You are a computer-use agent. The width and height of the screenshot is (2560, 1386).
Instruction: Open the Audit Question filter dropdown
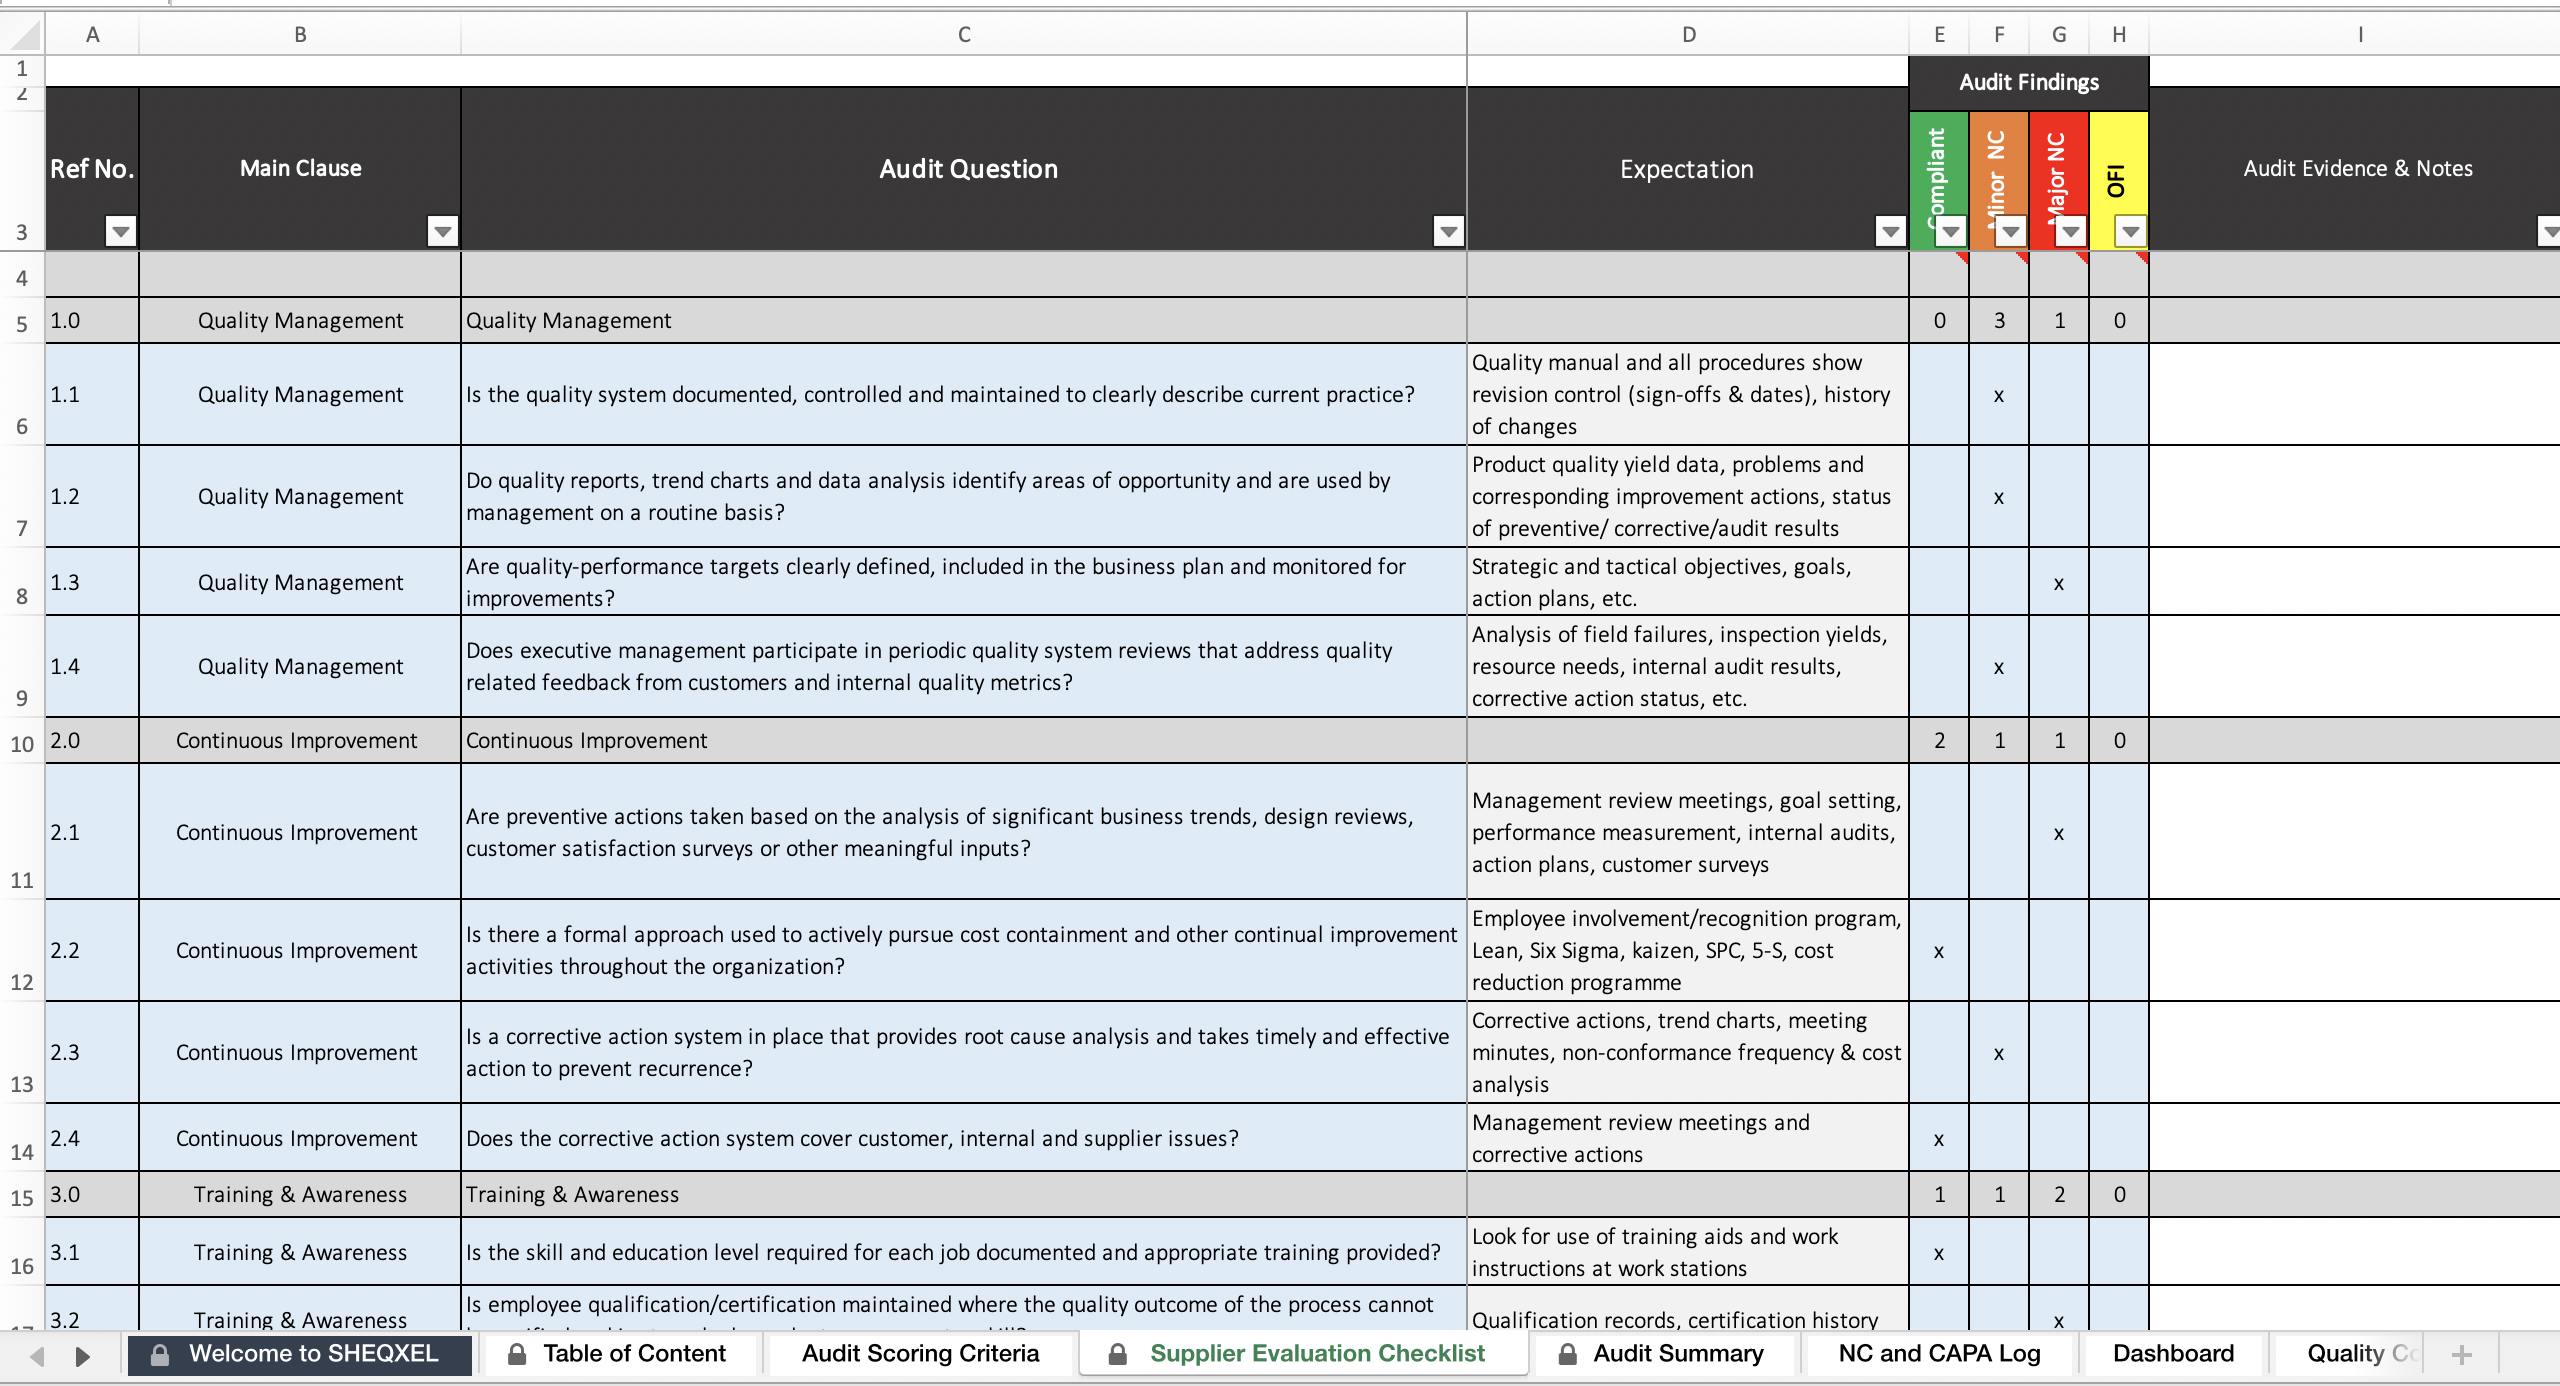click(1448, 232)
